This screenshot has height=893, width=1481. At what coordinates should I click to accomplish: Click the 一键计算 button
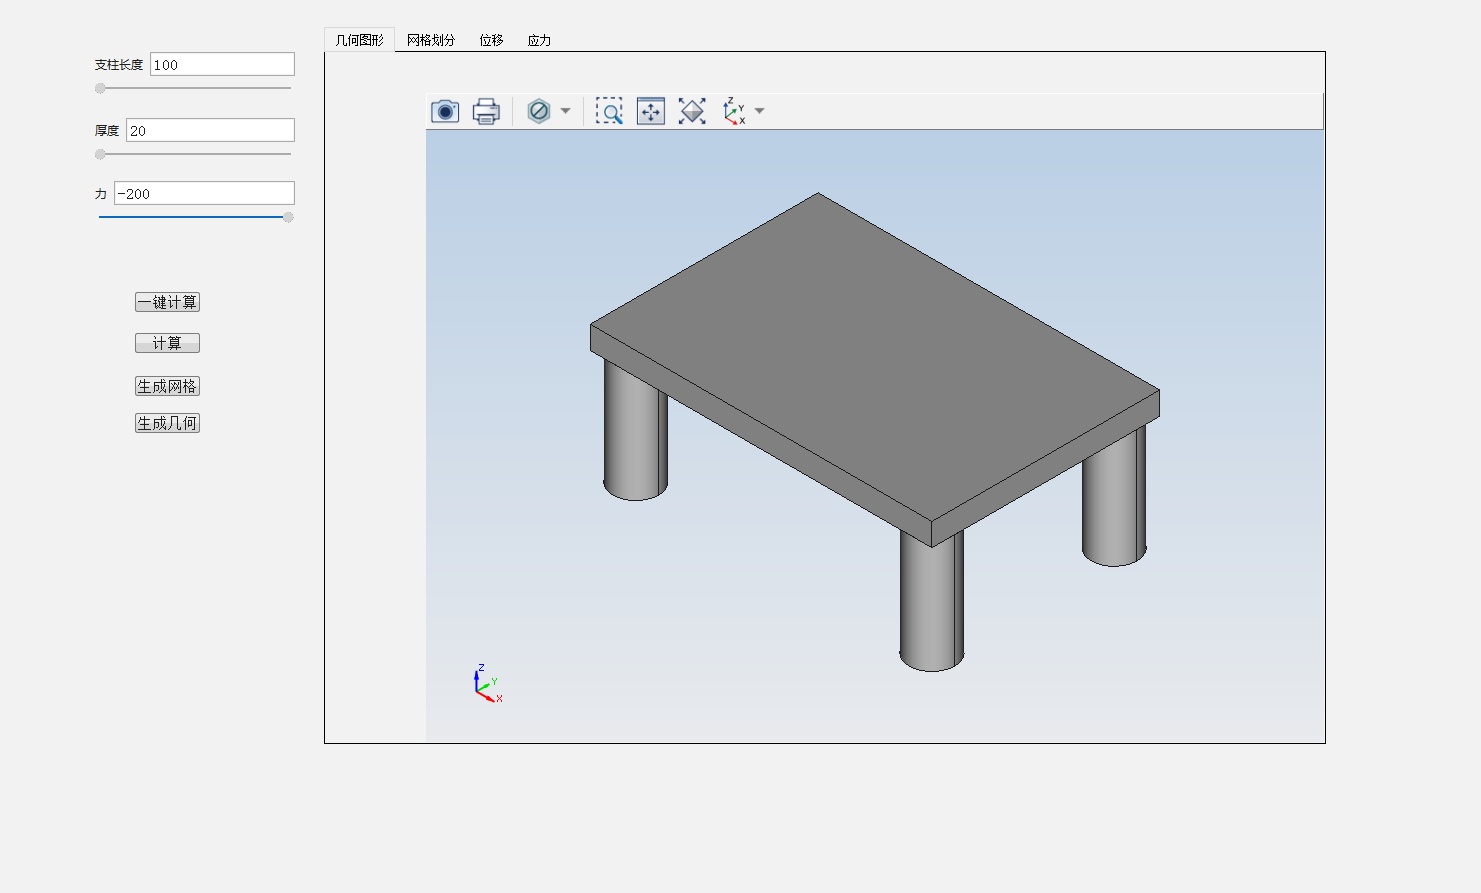pyautogui.click(x=167, y=302)
